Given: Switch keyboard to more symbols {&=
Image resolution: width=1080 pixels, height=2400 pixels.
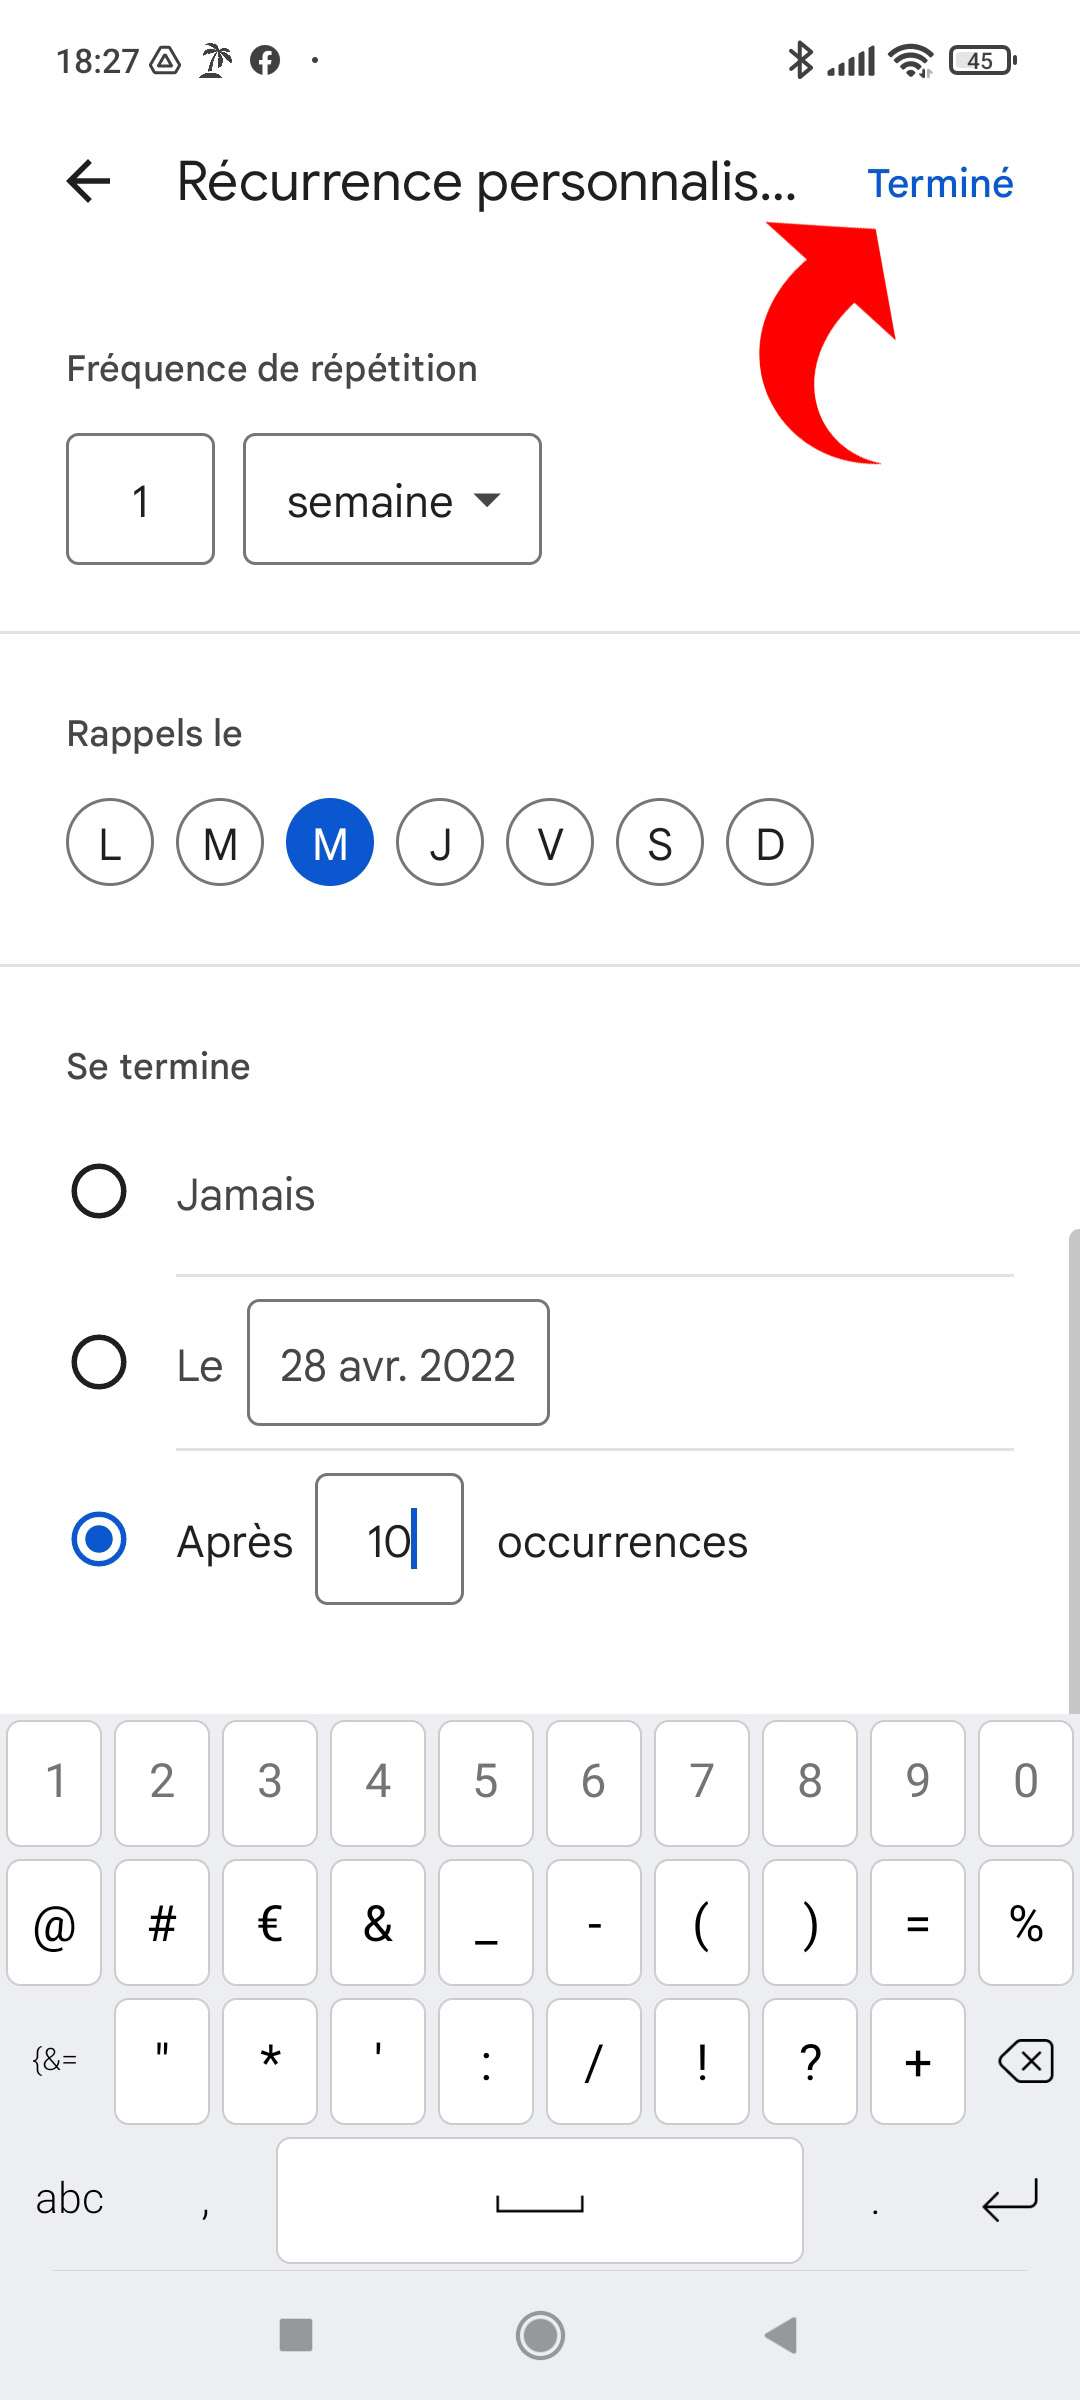Looking at the screenshot, I should [x=55, y=2060].
